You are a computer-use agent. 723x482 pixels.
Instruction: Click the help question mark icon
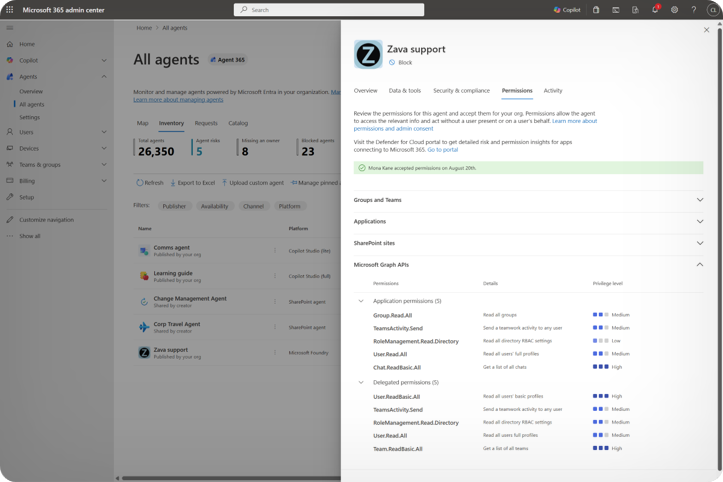tap(693, 9)
